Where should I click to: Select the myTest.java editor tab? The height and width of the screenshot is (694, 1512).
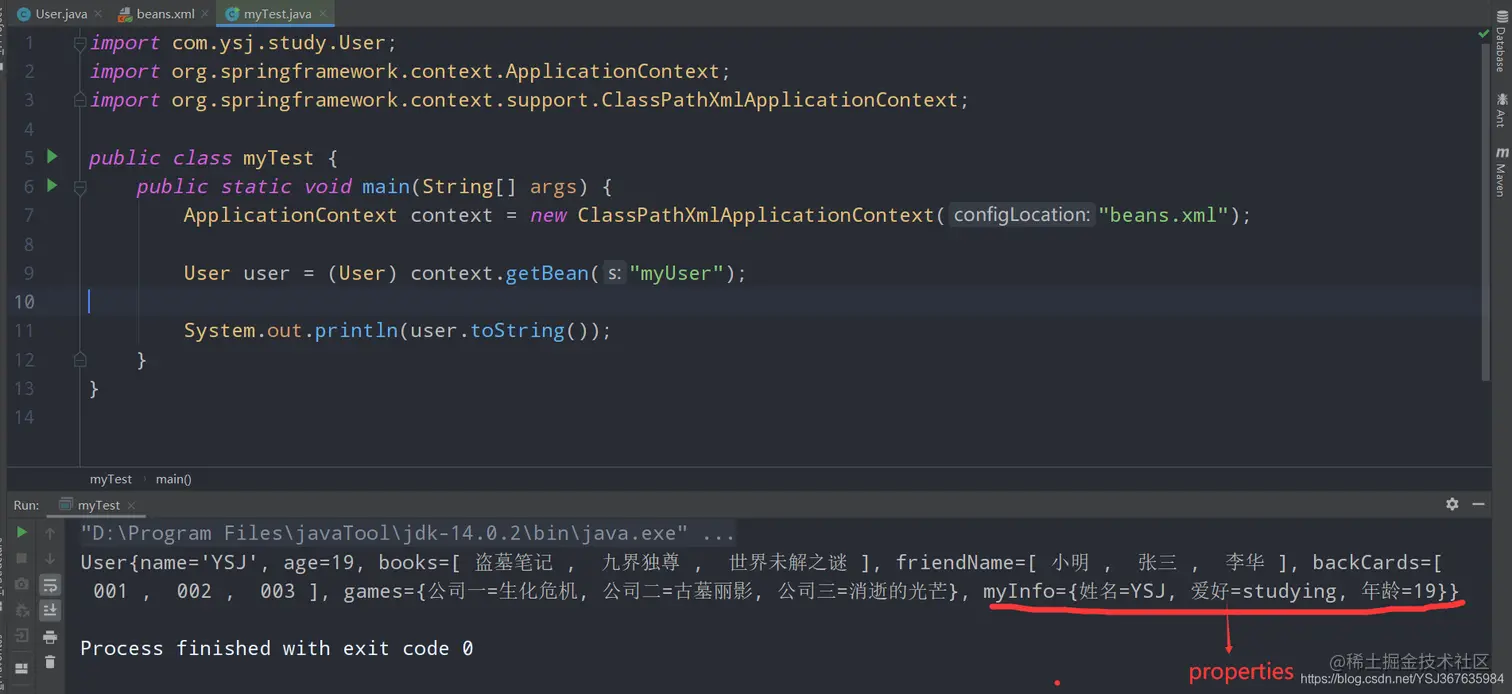(x=277, y=14)
